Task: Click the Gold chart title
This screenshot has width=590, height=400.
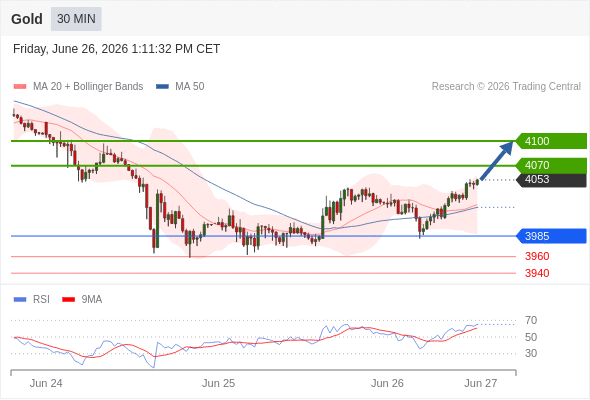Action: [27, 19]
